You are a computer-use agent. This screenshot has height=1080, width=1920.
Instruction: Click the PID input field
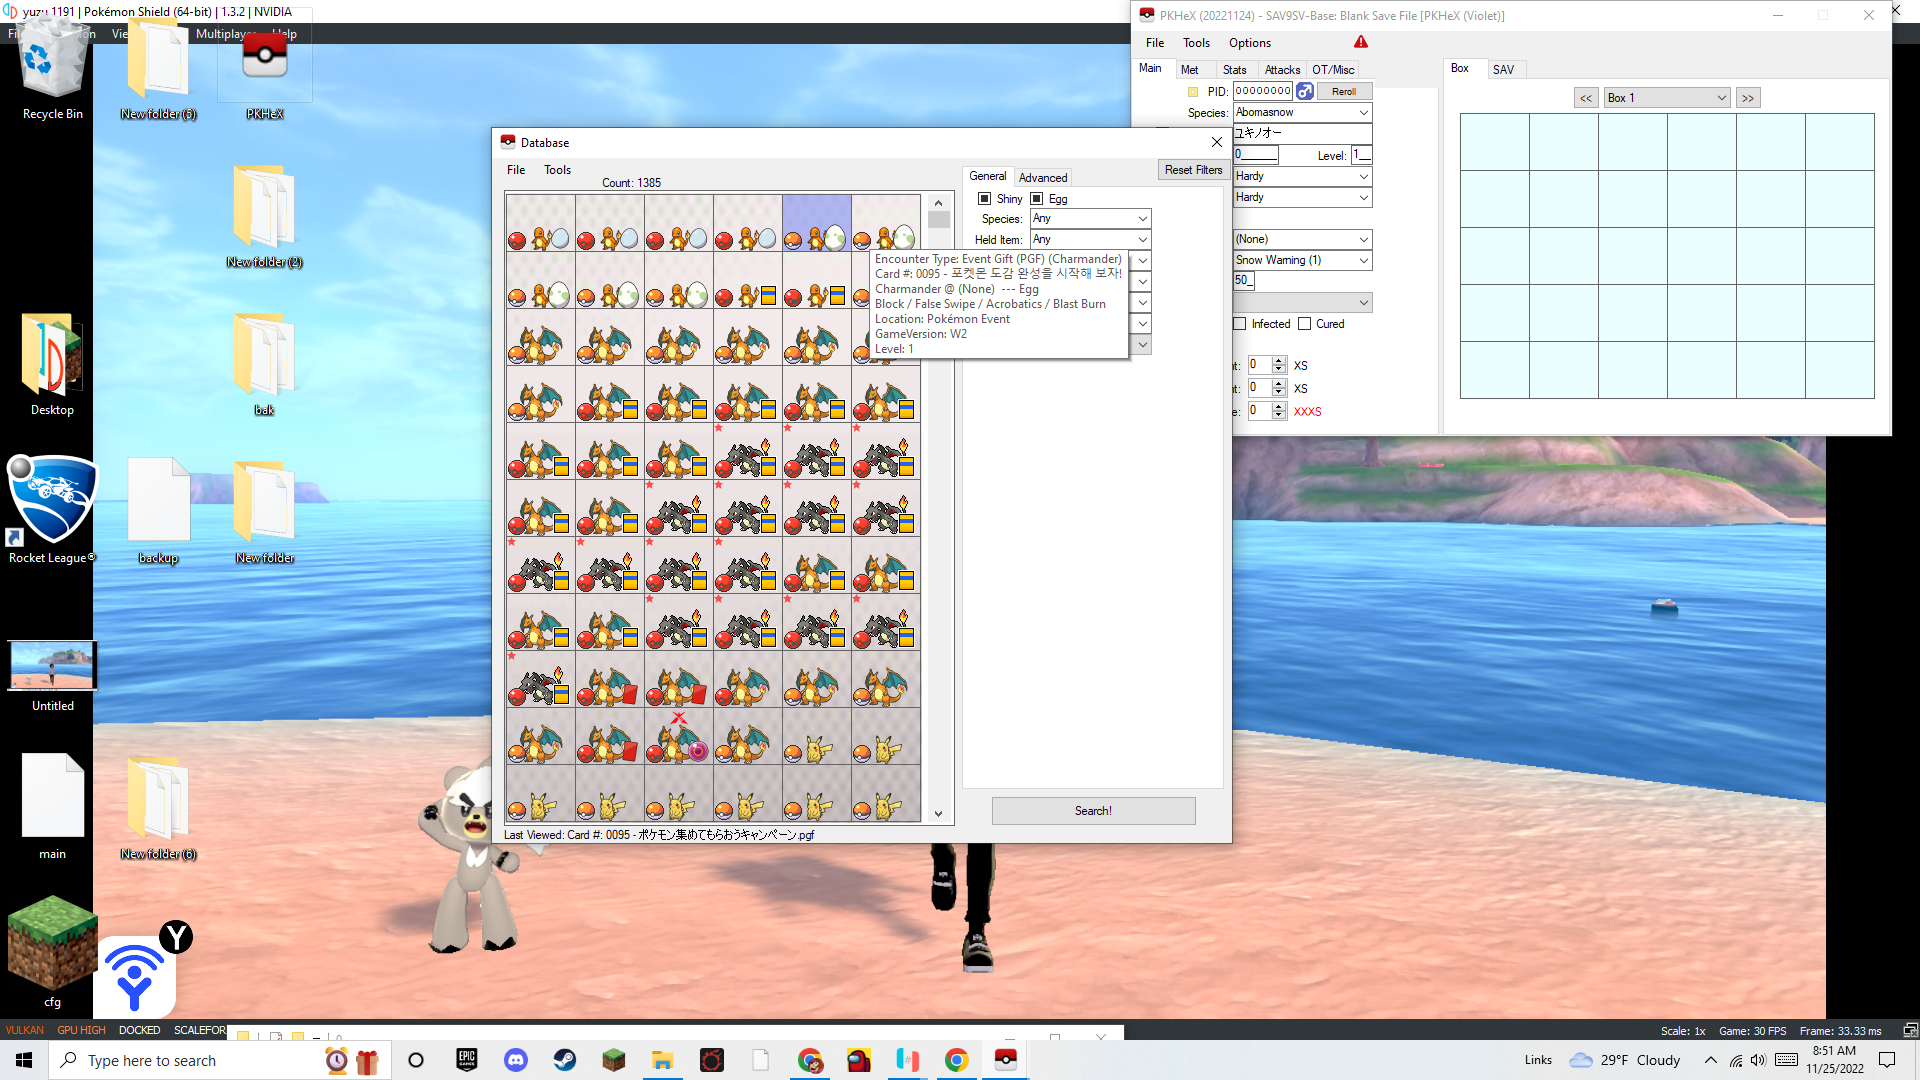click(x=1263, y=91)
